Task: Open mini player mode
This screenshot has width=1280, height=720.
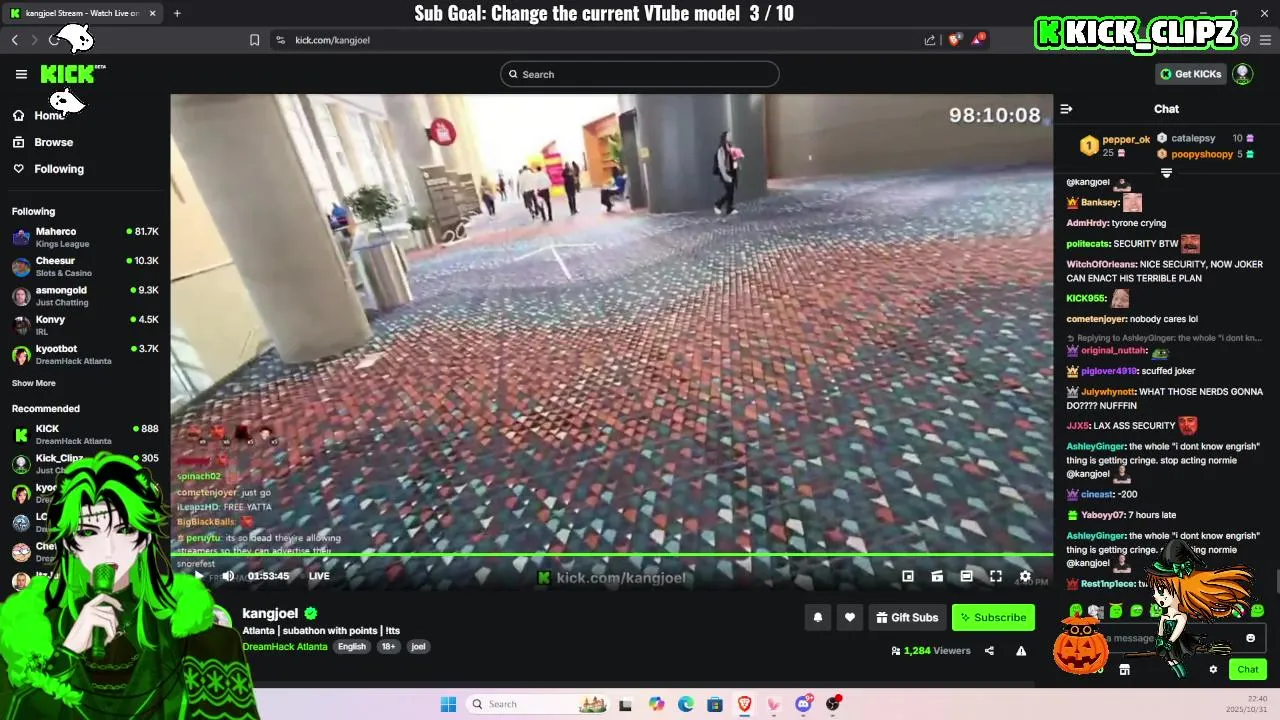Action: [908, 576]
